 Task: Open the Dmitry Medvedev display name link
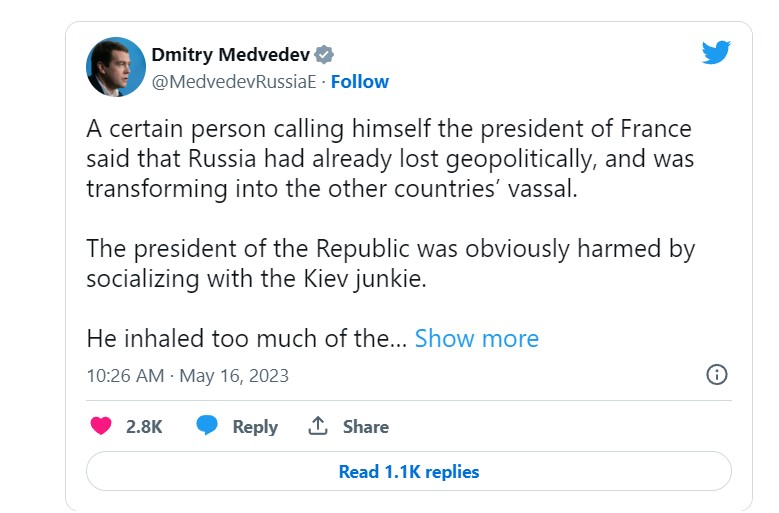(230, 54)
